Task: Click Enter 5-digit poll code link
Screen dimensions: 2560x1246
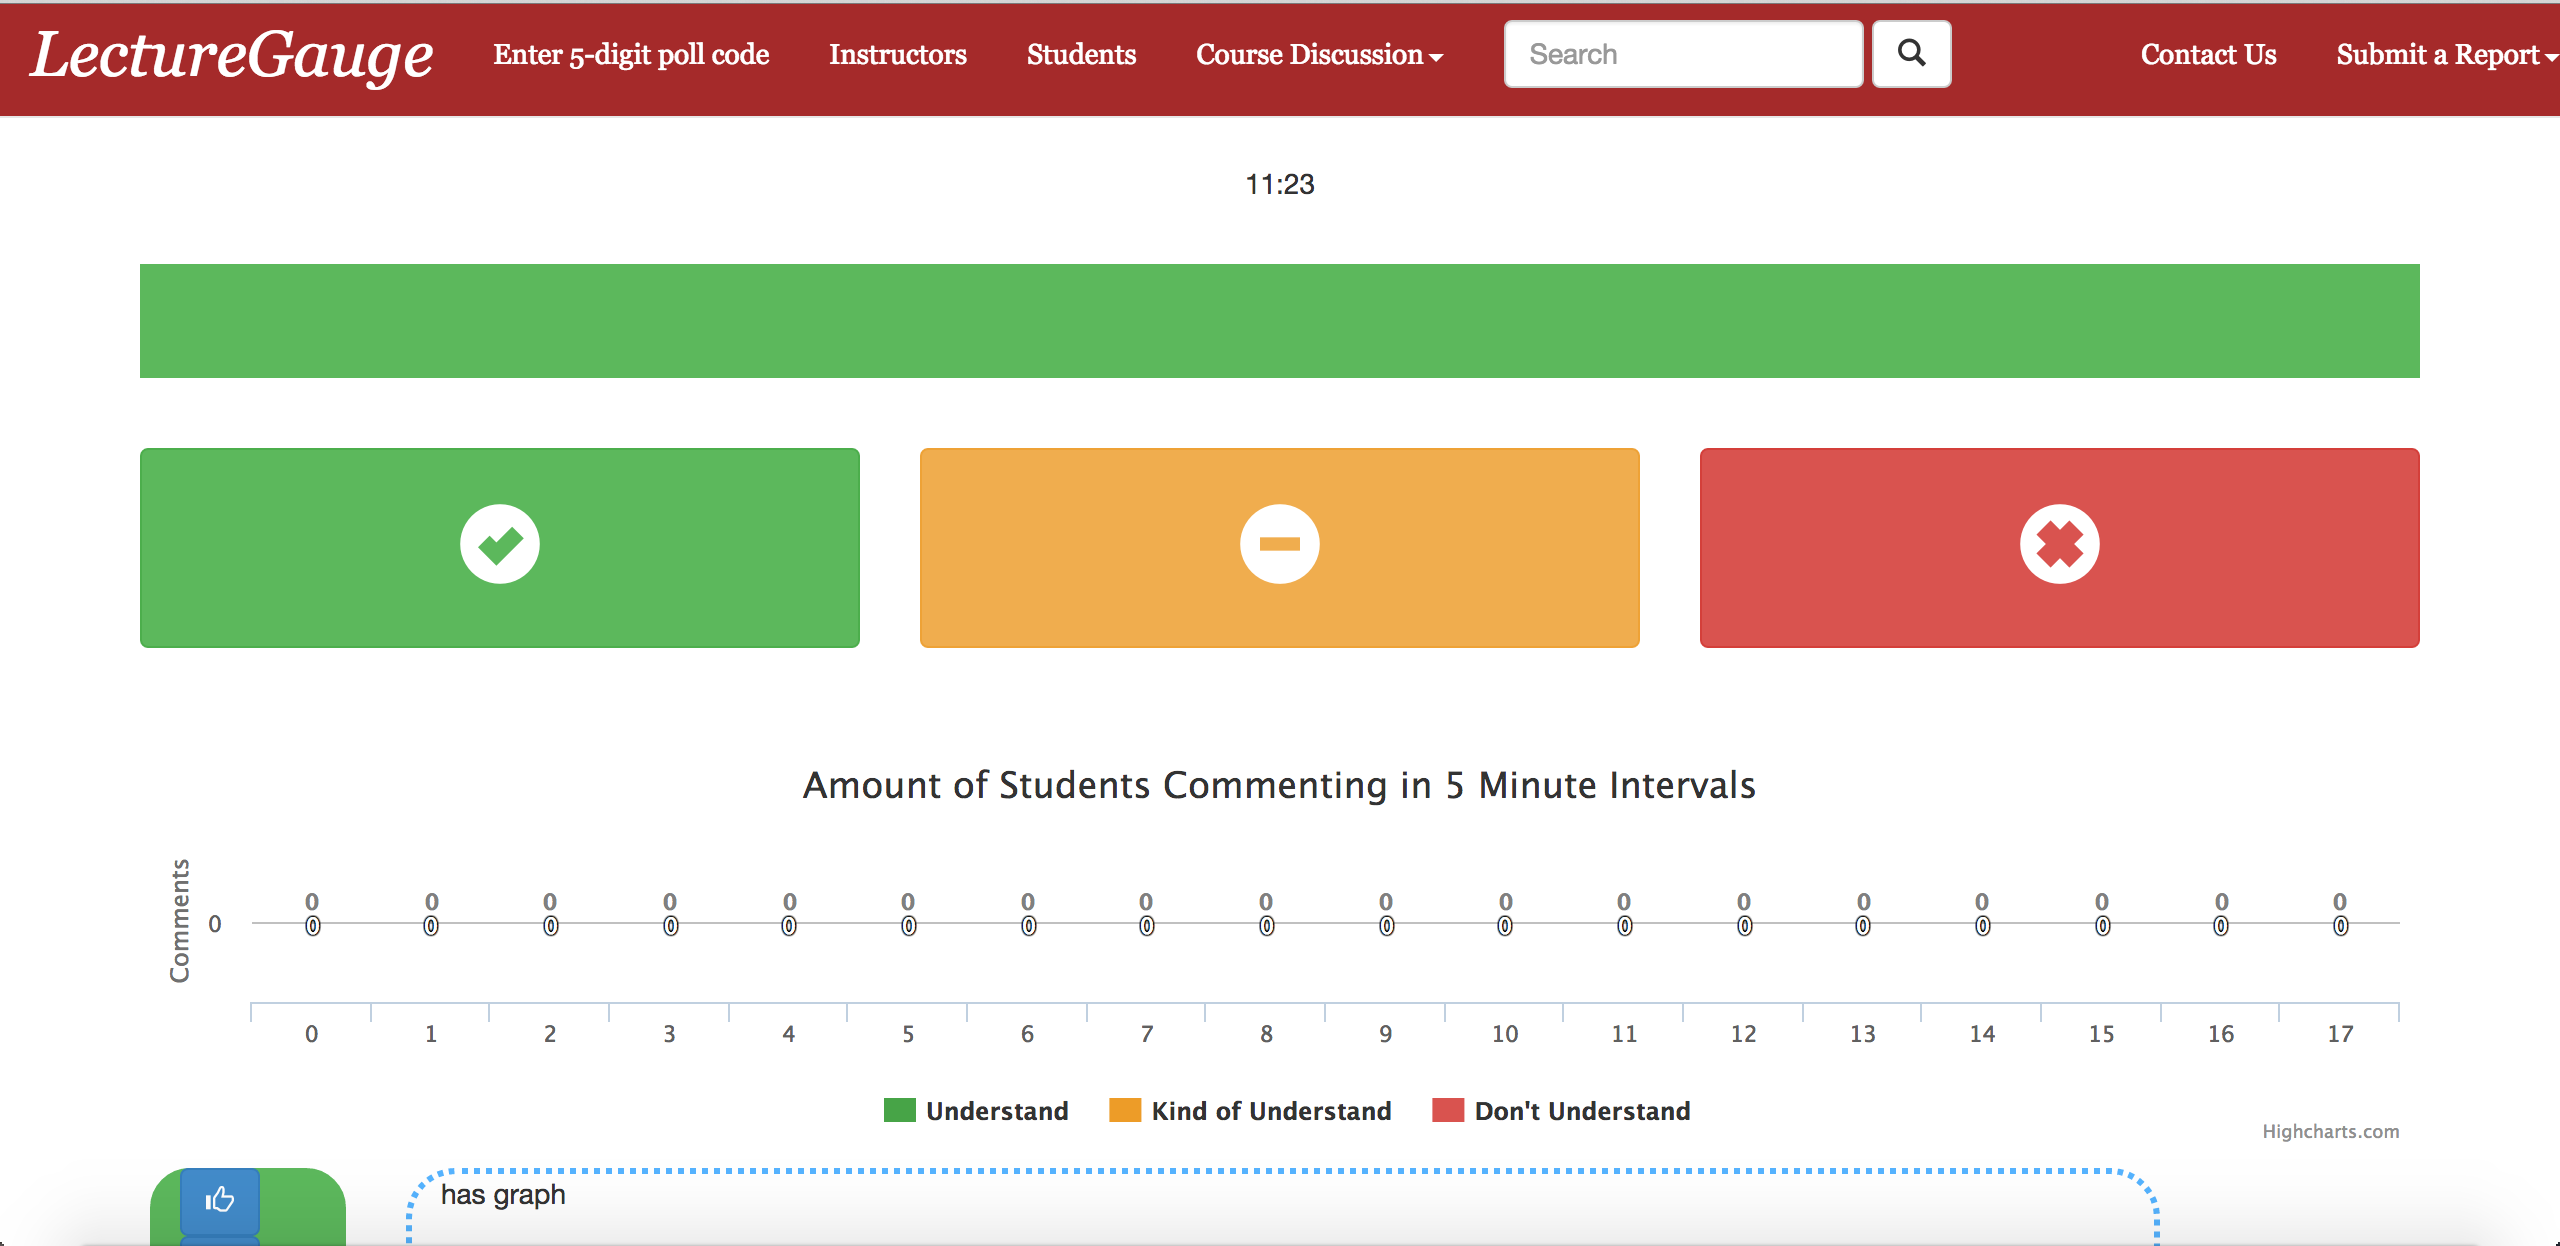Action: (631, 55)
